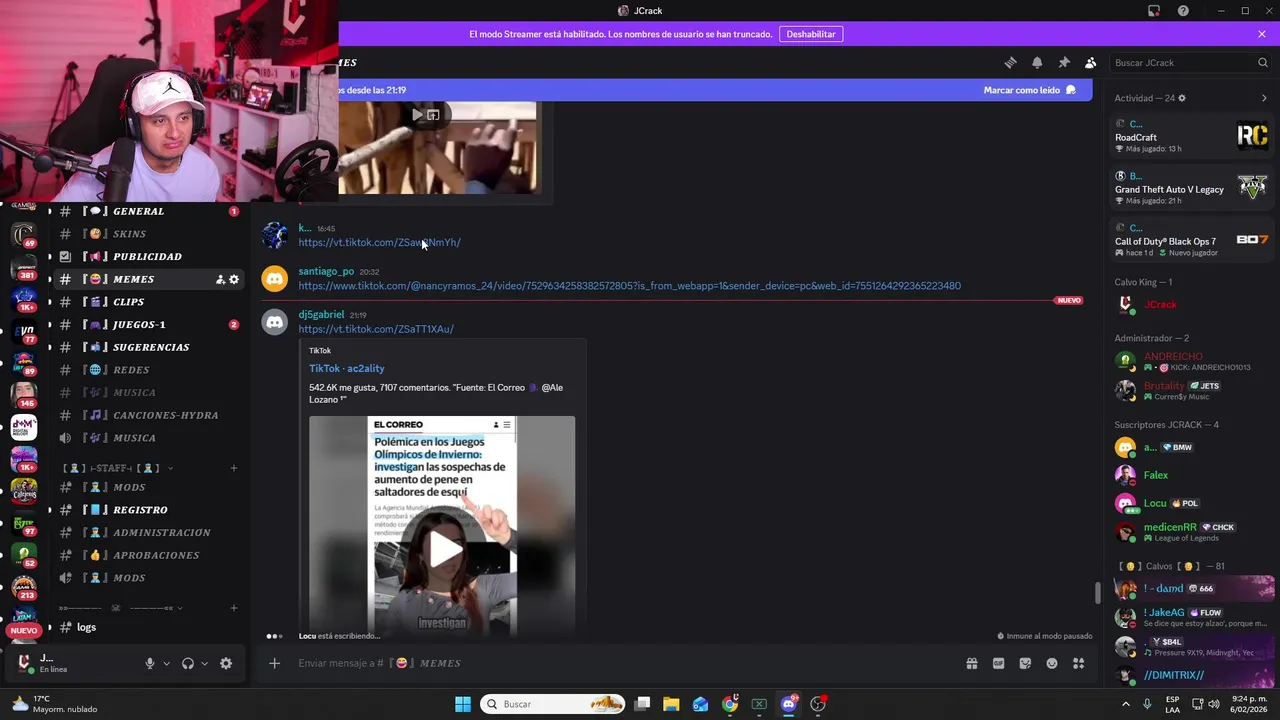Screen dimensions: 1280x720
Task: Focus the Buscar JCrack search field
Action: click(1190, 62)
